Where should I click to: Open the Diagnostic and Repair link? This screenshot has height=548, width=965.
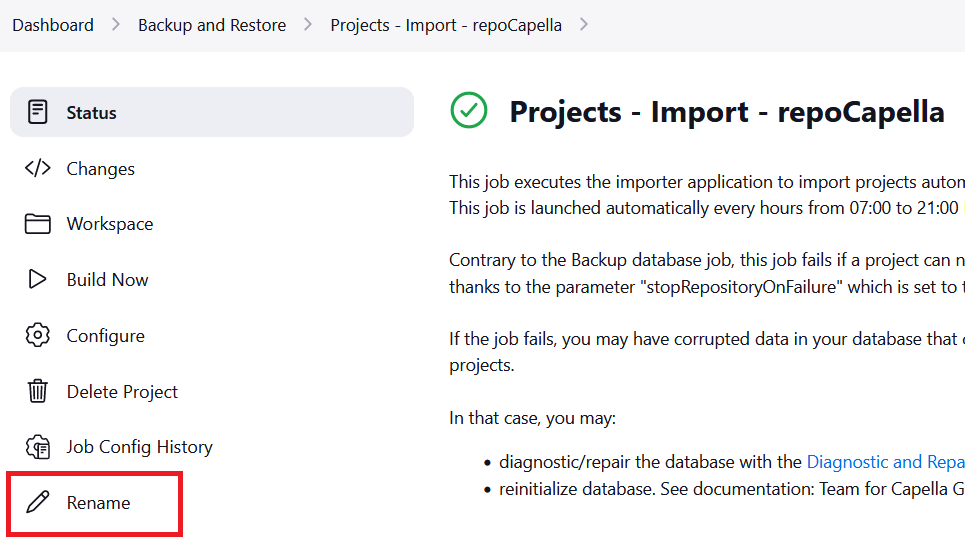[x=884, y=462]
